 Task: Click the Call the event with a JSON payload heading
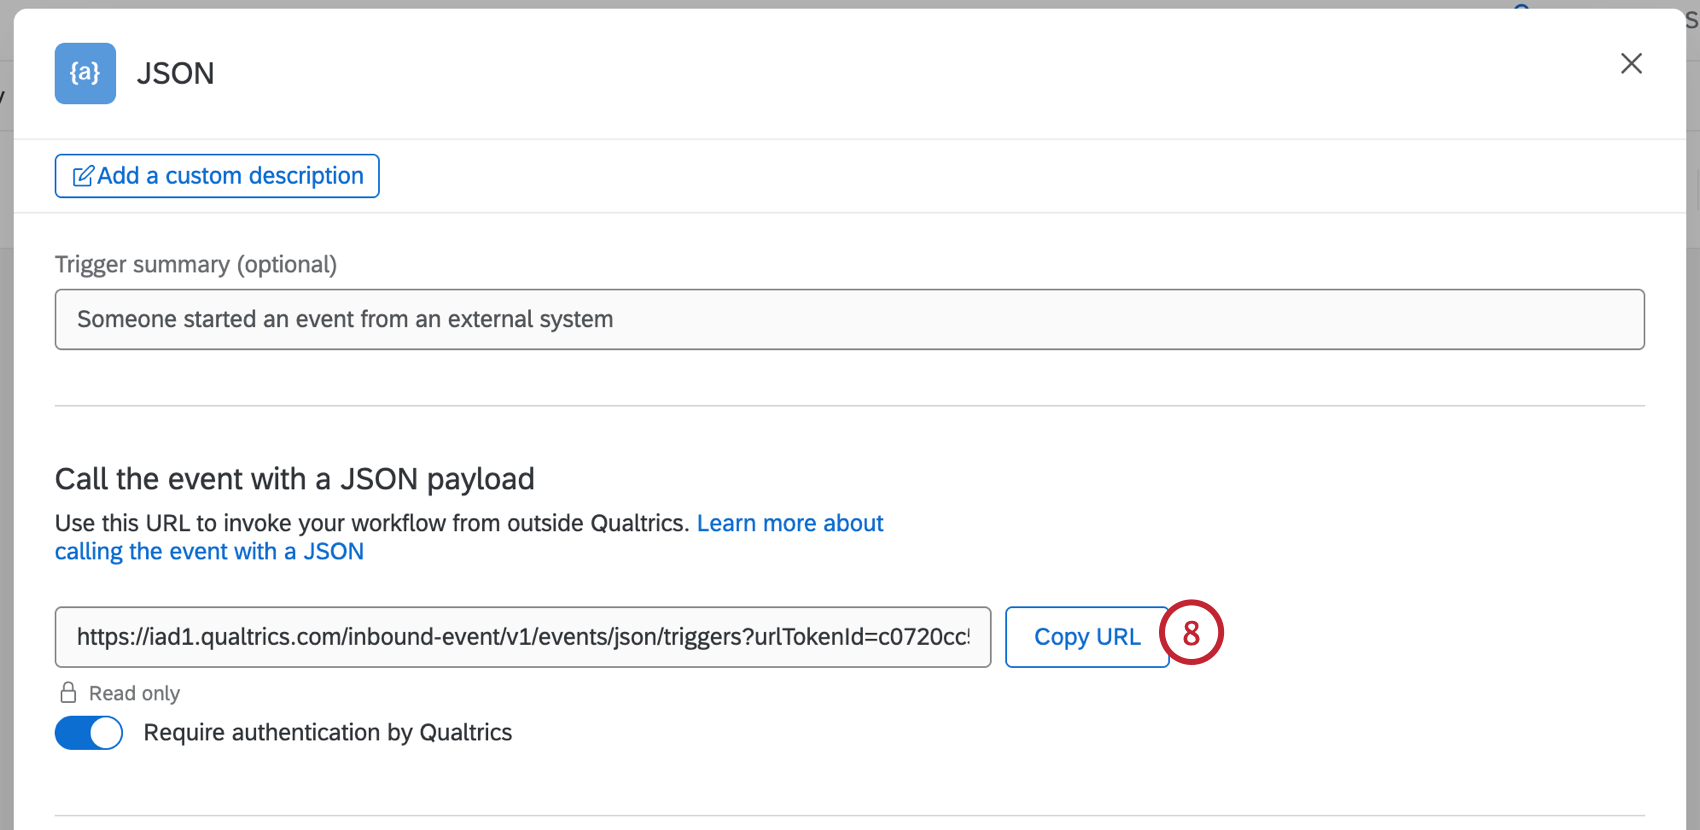click(294, 479)
